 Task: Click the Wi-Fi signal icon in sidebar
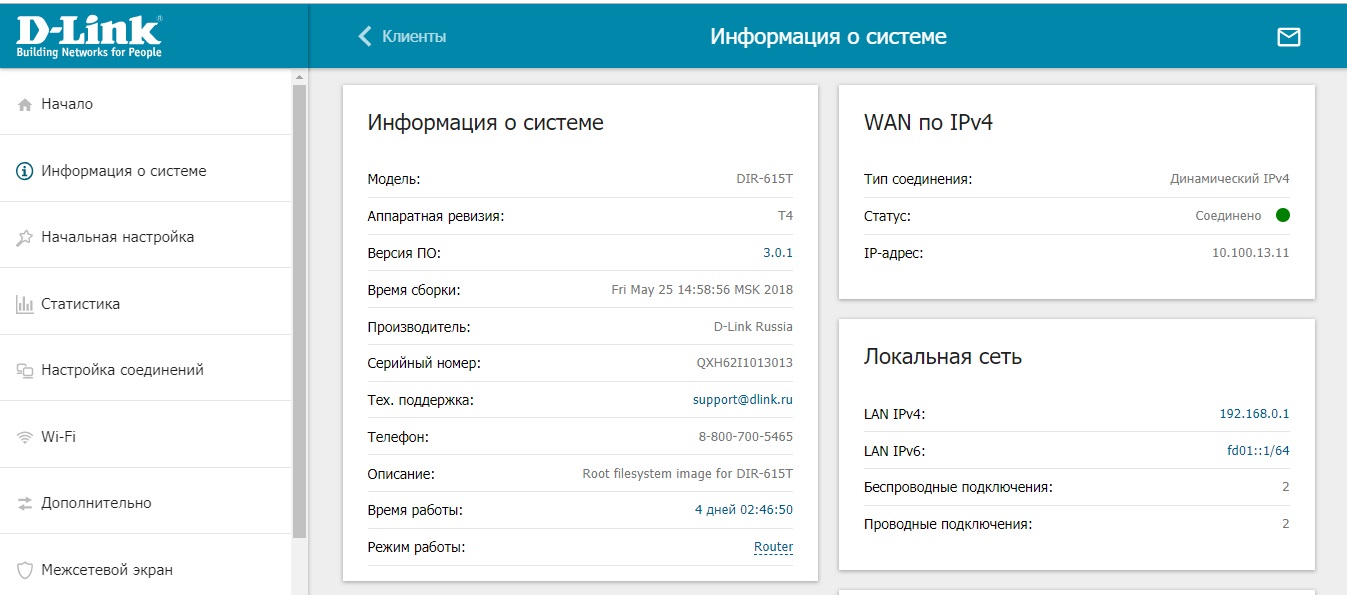point(25,437)
